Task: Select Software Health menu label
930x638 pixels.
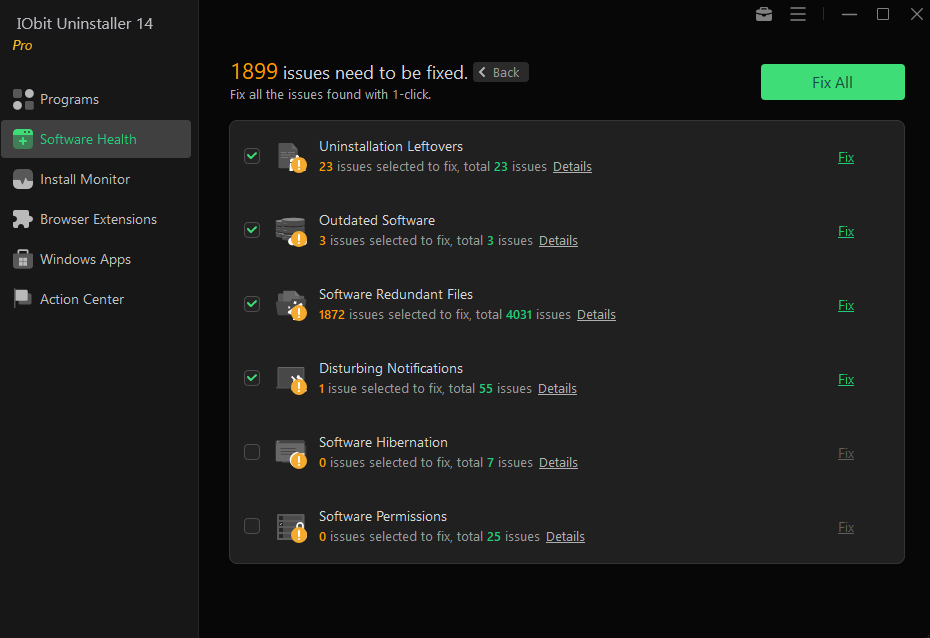Action: (x=88, y=139)
